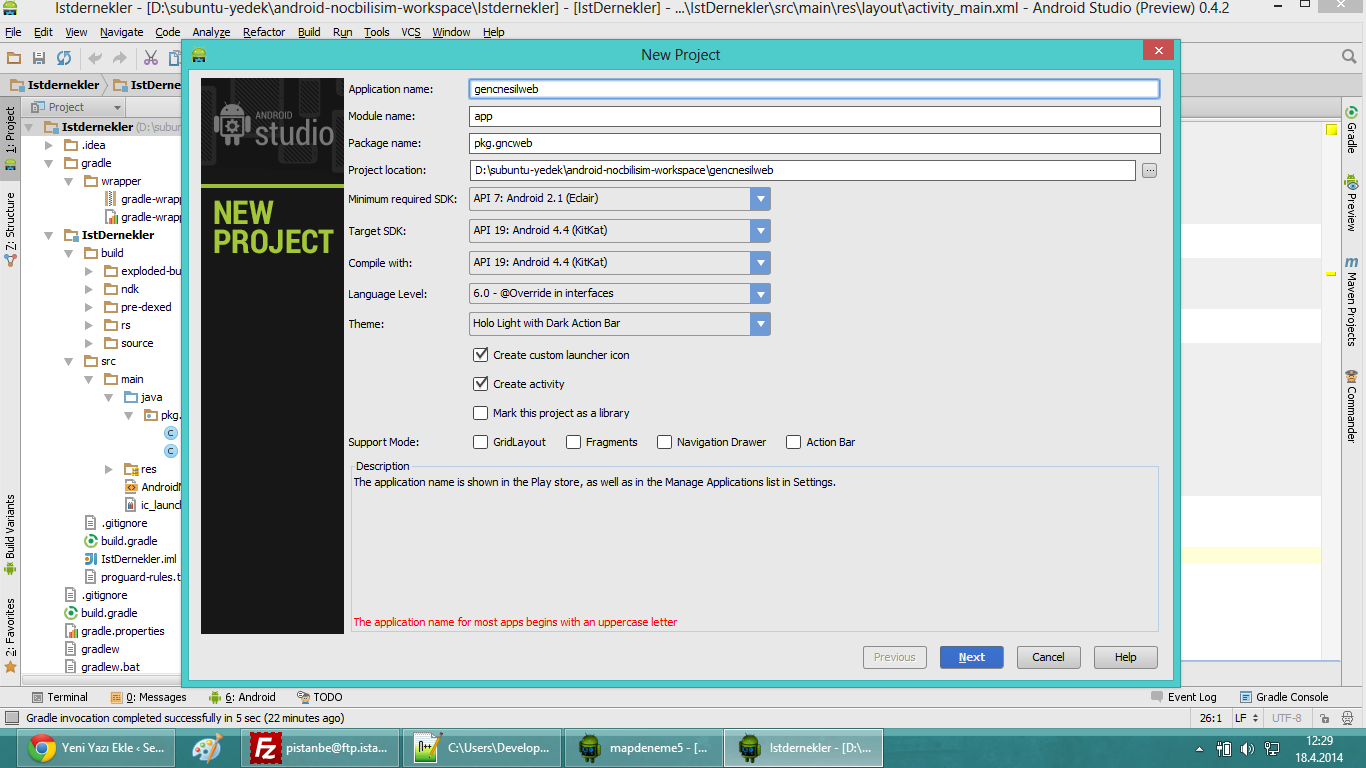
Task: Open the Maven Projects side panel
Action: tap(1351, 301)
